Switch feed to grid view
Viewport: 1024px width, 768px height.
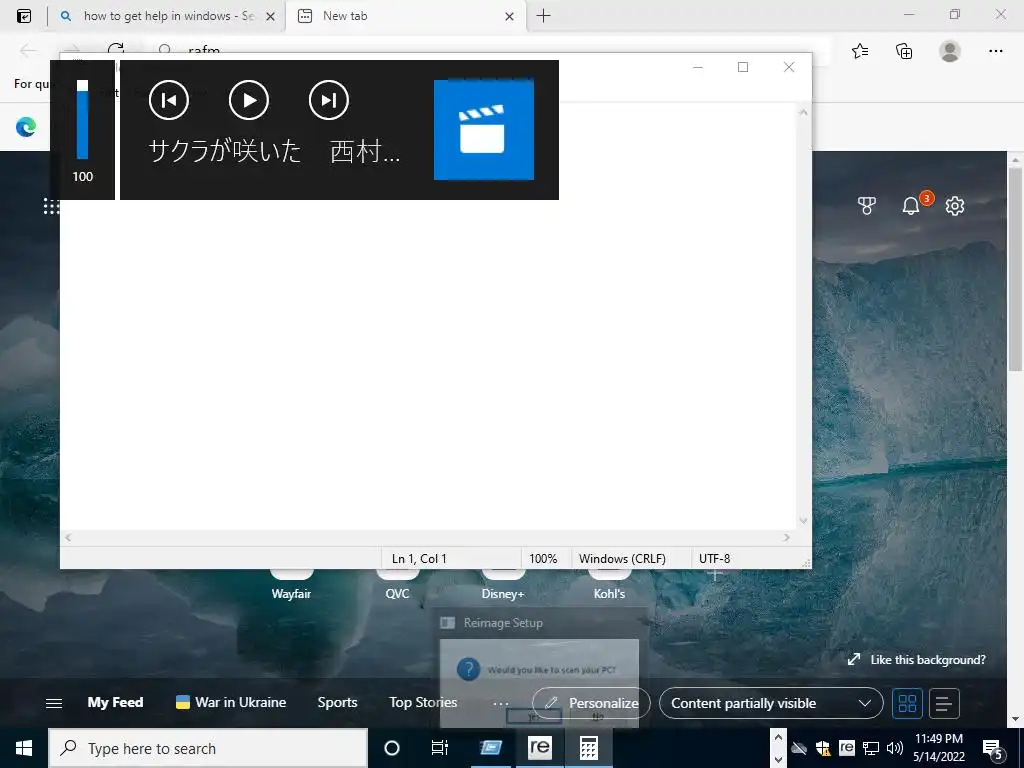(907, 703)
